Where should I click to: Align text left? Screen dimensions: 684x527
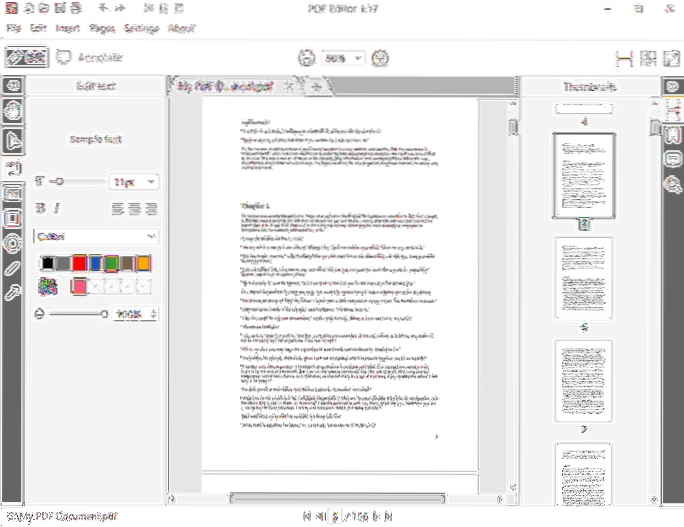118,209
